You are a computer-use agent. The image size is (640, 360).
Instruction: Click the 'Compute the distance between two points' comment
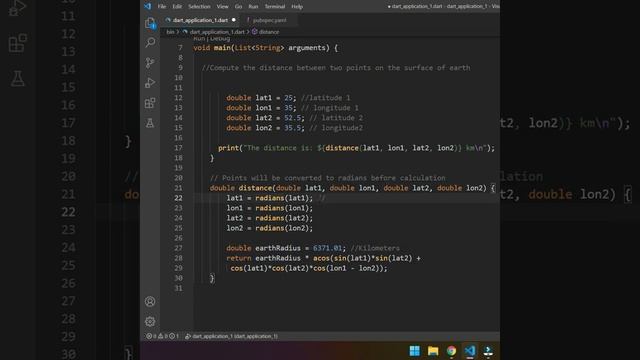(336, 68)
